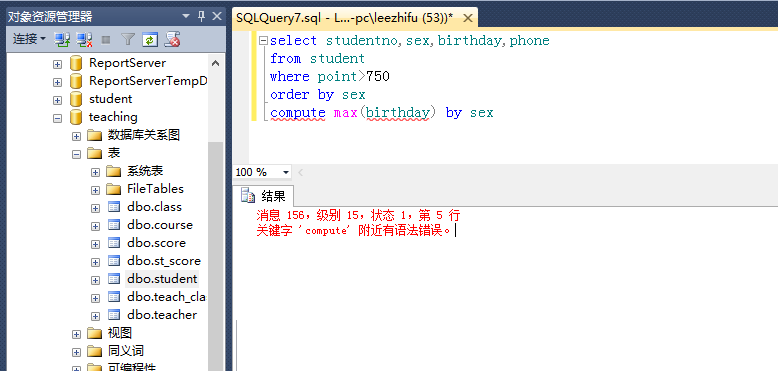Expand the student database node
This screenshot has width=778, height=371.
click(x=58, y=100)
